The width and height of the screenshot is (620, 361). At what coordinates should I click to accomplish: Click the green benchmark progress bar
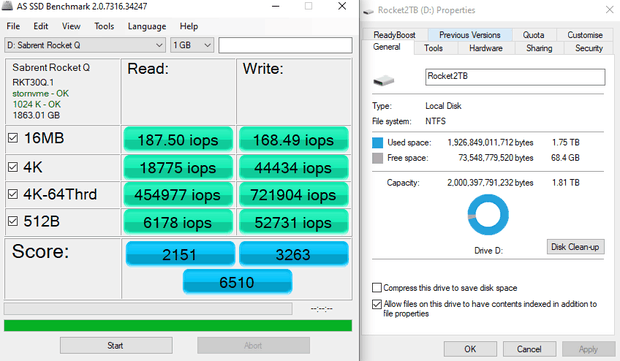pyautogui.click(x=178, y=325)
